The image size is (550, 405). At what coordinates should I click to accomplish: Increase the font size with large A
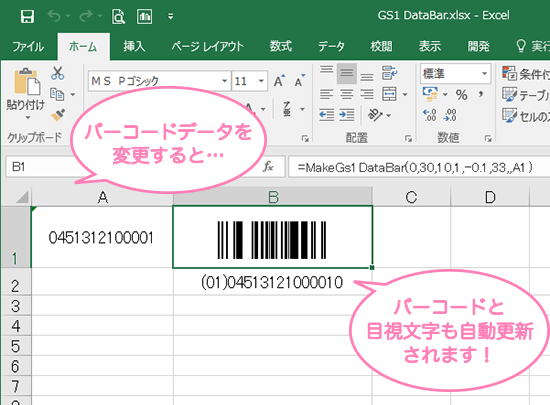coord(280,81)
